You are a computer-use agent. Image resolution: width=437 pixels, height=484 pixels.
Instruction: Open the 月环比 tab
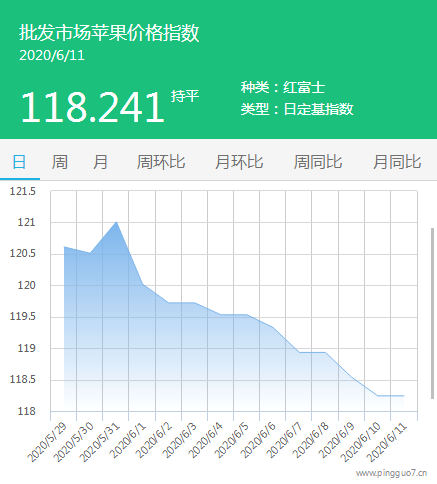(239, 162)
